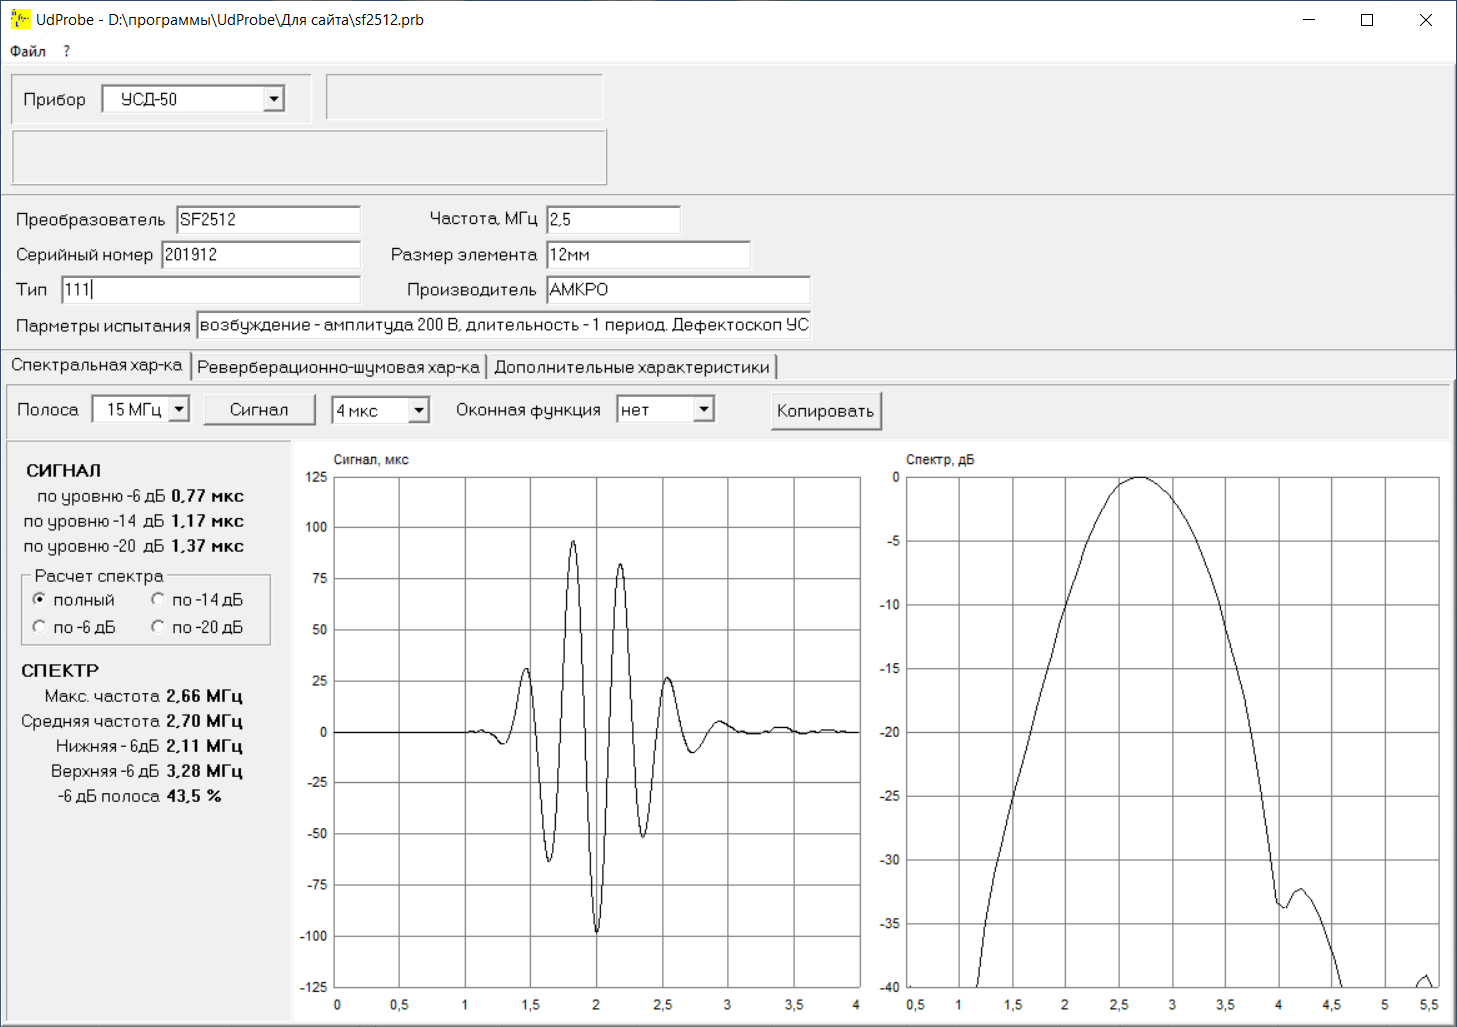Click the Частота, МГц input field
Image resolution: width=1457 pixels, height=1027 pixels.
pyautogui.click(x=612, y=220)
